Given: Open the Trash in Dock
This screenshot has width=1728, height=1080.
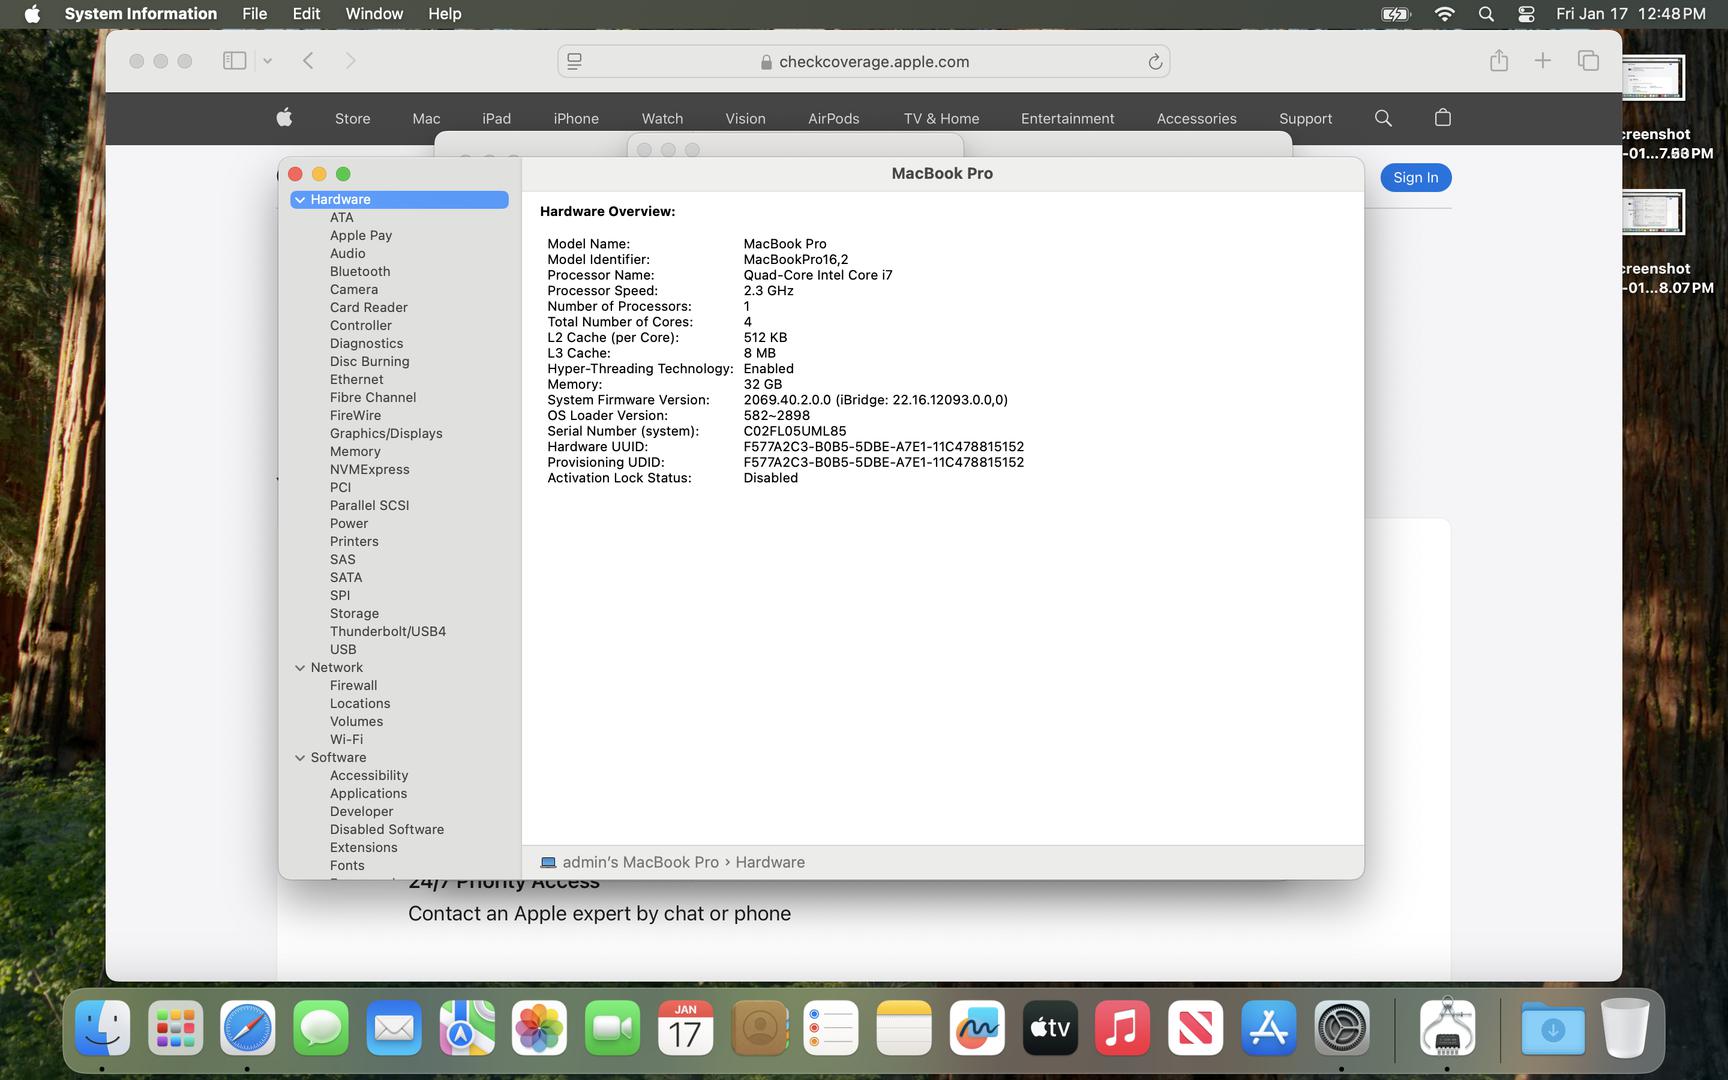Looking at the screenshot, I should tap(1625, 1028).
